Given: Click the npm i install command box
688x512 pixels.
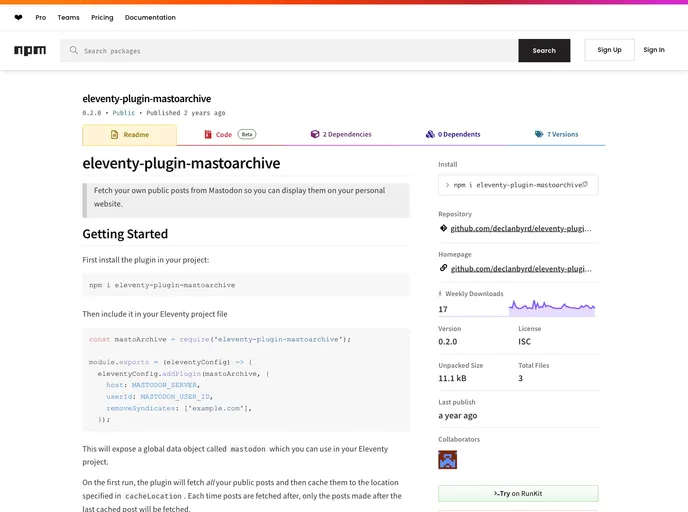Looking at the screenshot, I should tap(518, 185).
